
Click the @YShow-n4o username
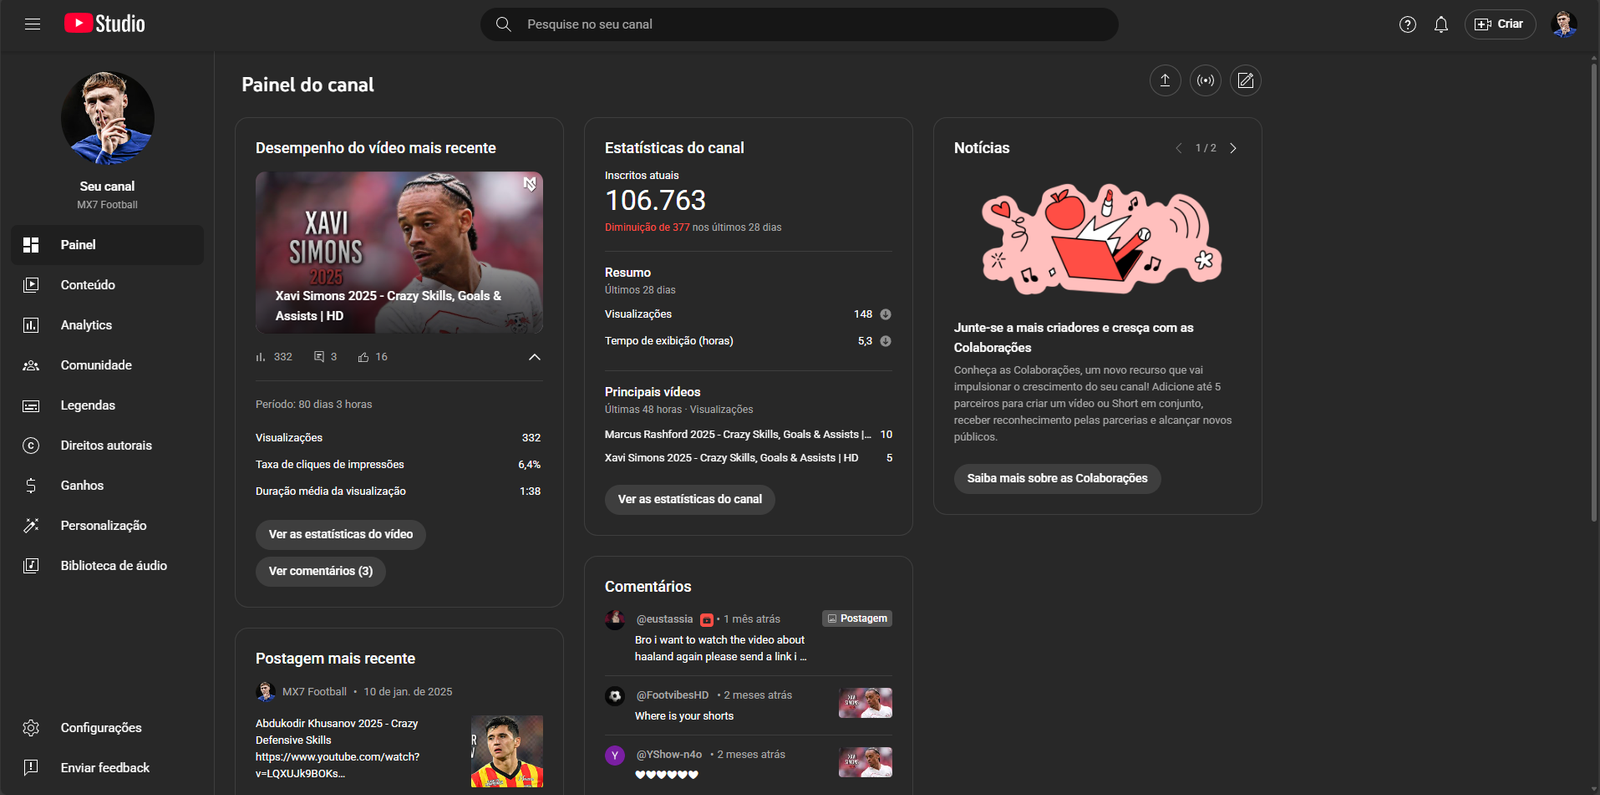pyautogui.click(x=669, y=754)
